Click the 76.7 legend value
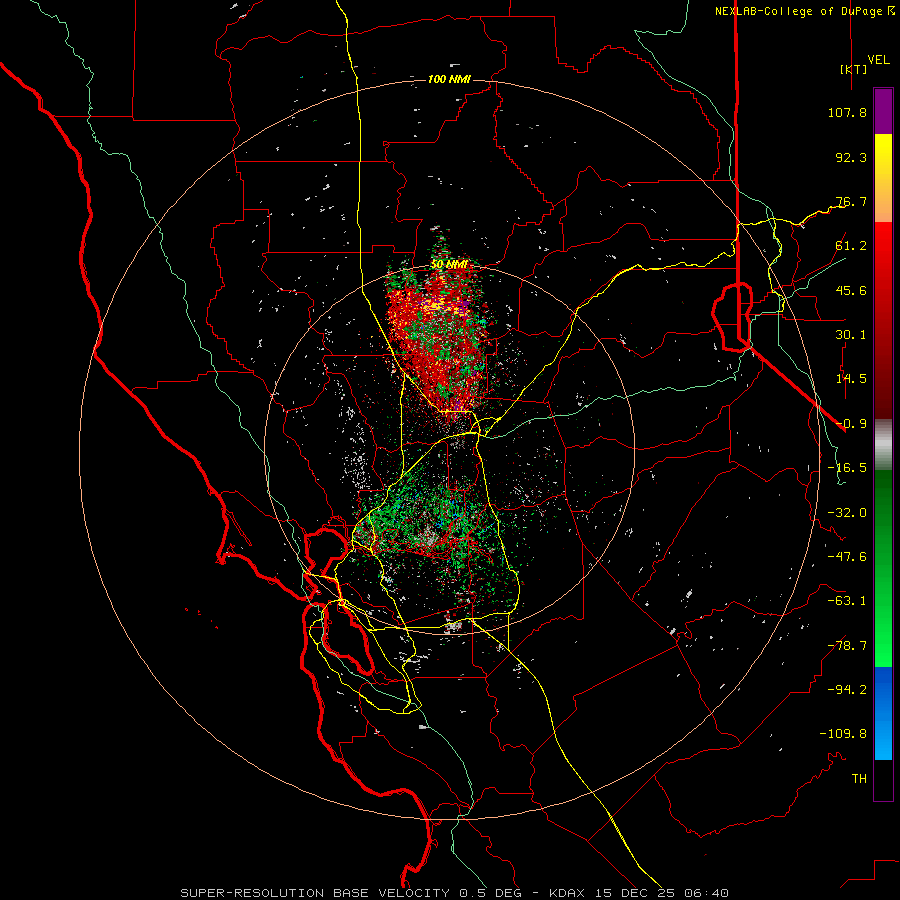 click(851, 201)
